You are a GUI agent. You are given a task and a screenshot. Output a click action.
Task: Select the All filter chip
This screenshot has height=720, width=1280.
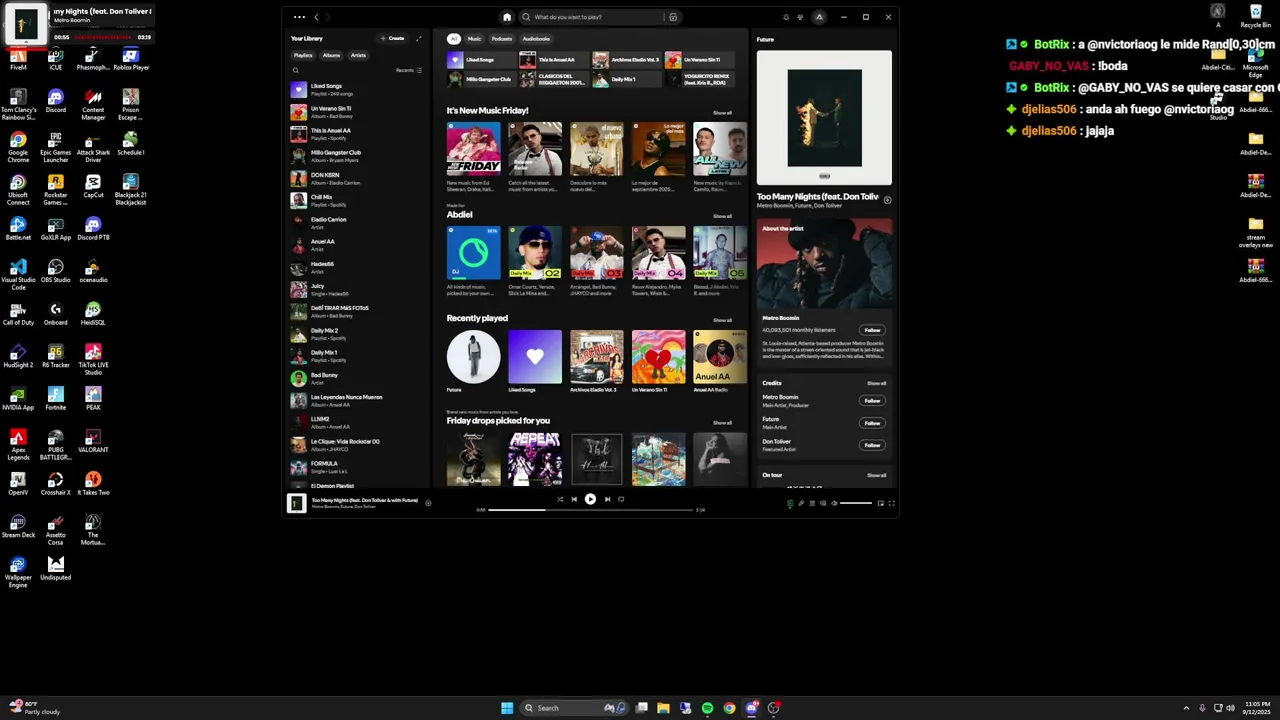[454, 39]
